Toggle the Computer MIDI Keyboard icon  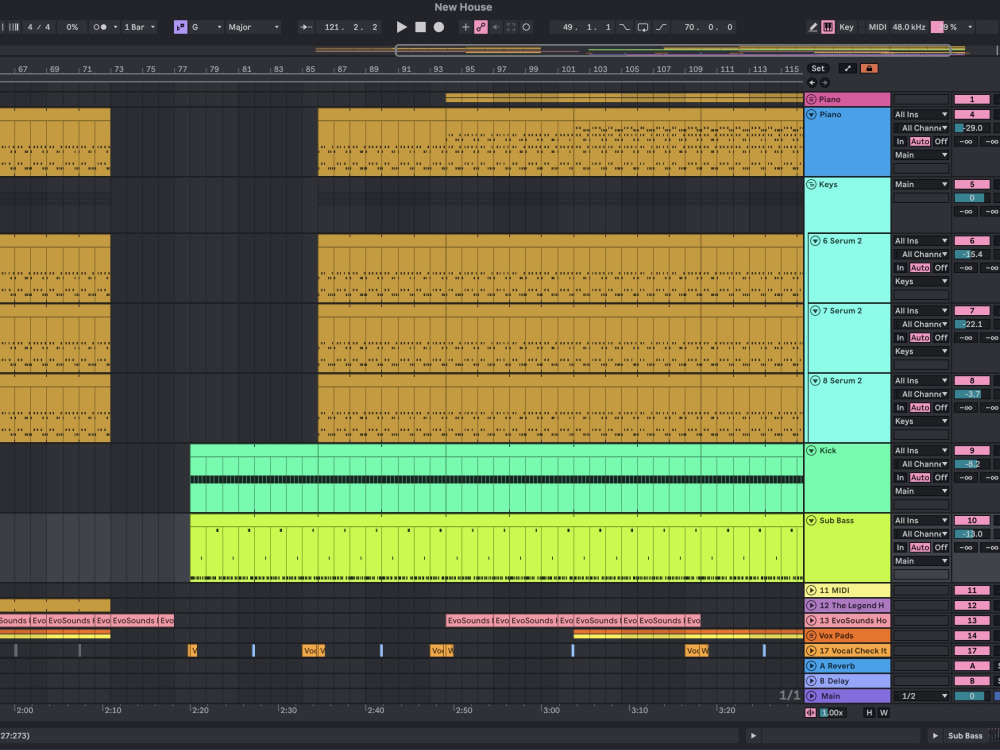[828, 27]
